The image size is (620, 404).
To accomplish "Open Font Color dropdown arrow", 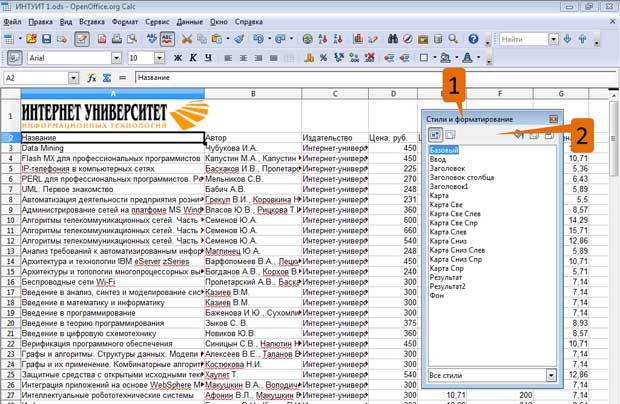I will point(478,58).
